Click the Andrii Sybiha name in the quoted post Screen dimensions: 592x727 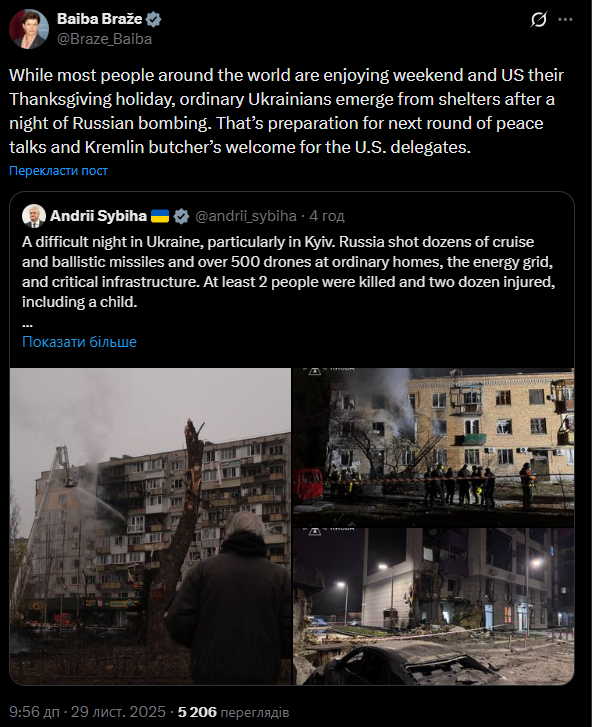98,216
